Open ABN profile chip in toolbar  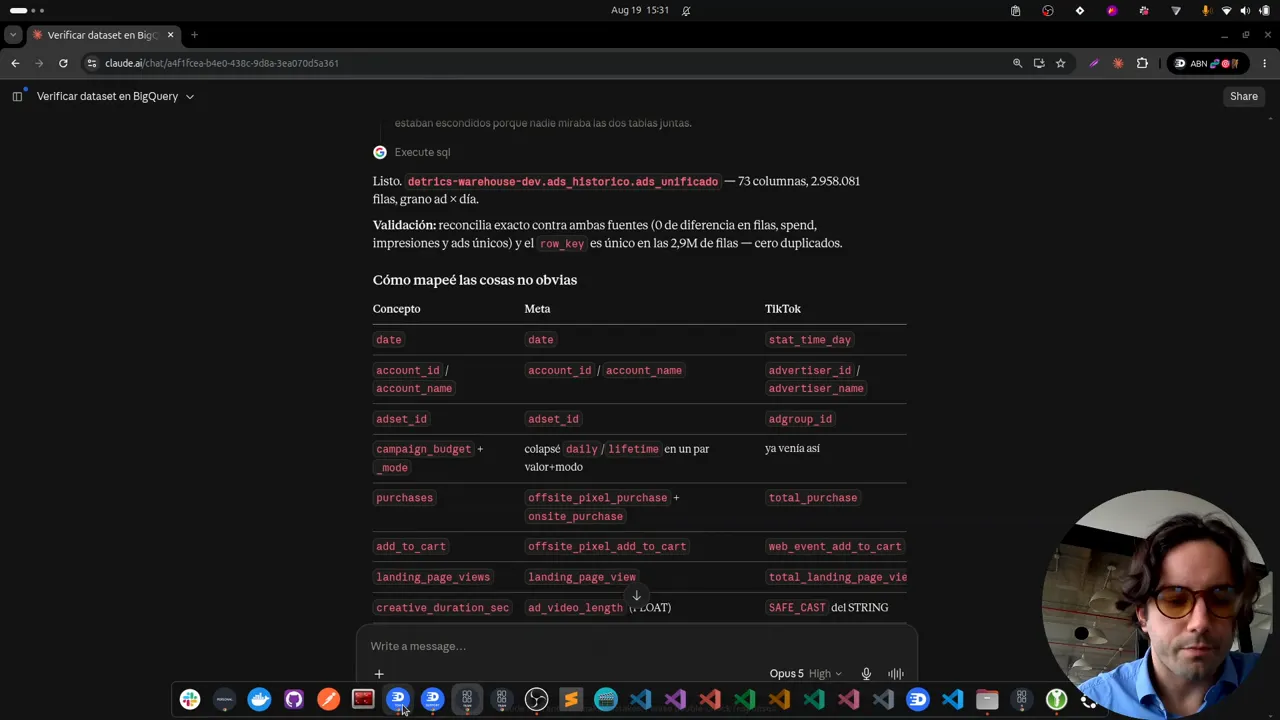(x=1207, y=63)
